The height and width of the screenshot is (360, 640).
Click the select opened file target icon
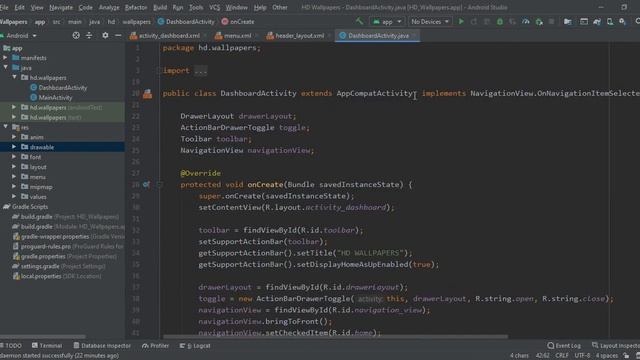(76, 36)
